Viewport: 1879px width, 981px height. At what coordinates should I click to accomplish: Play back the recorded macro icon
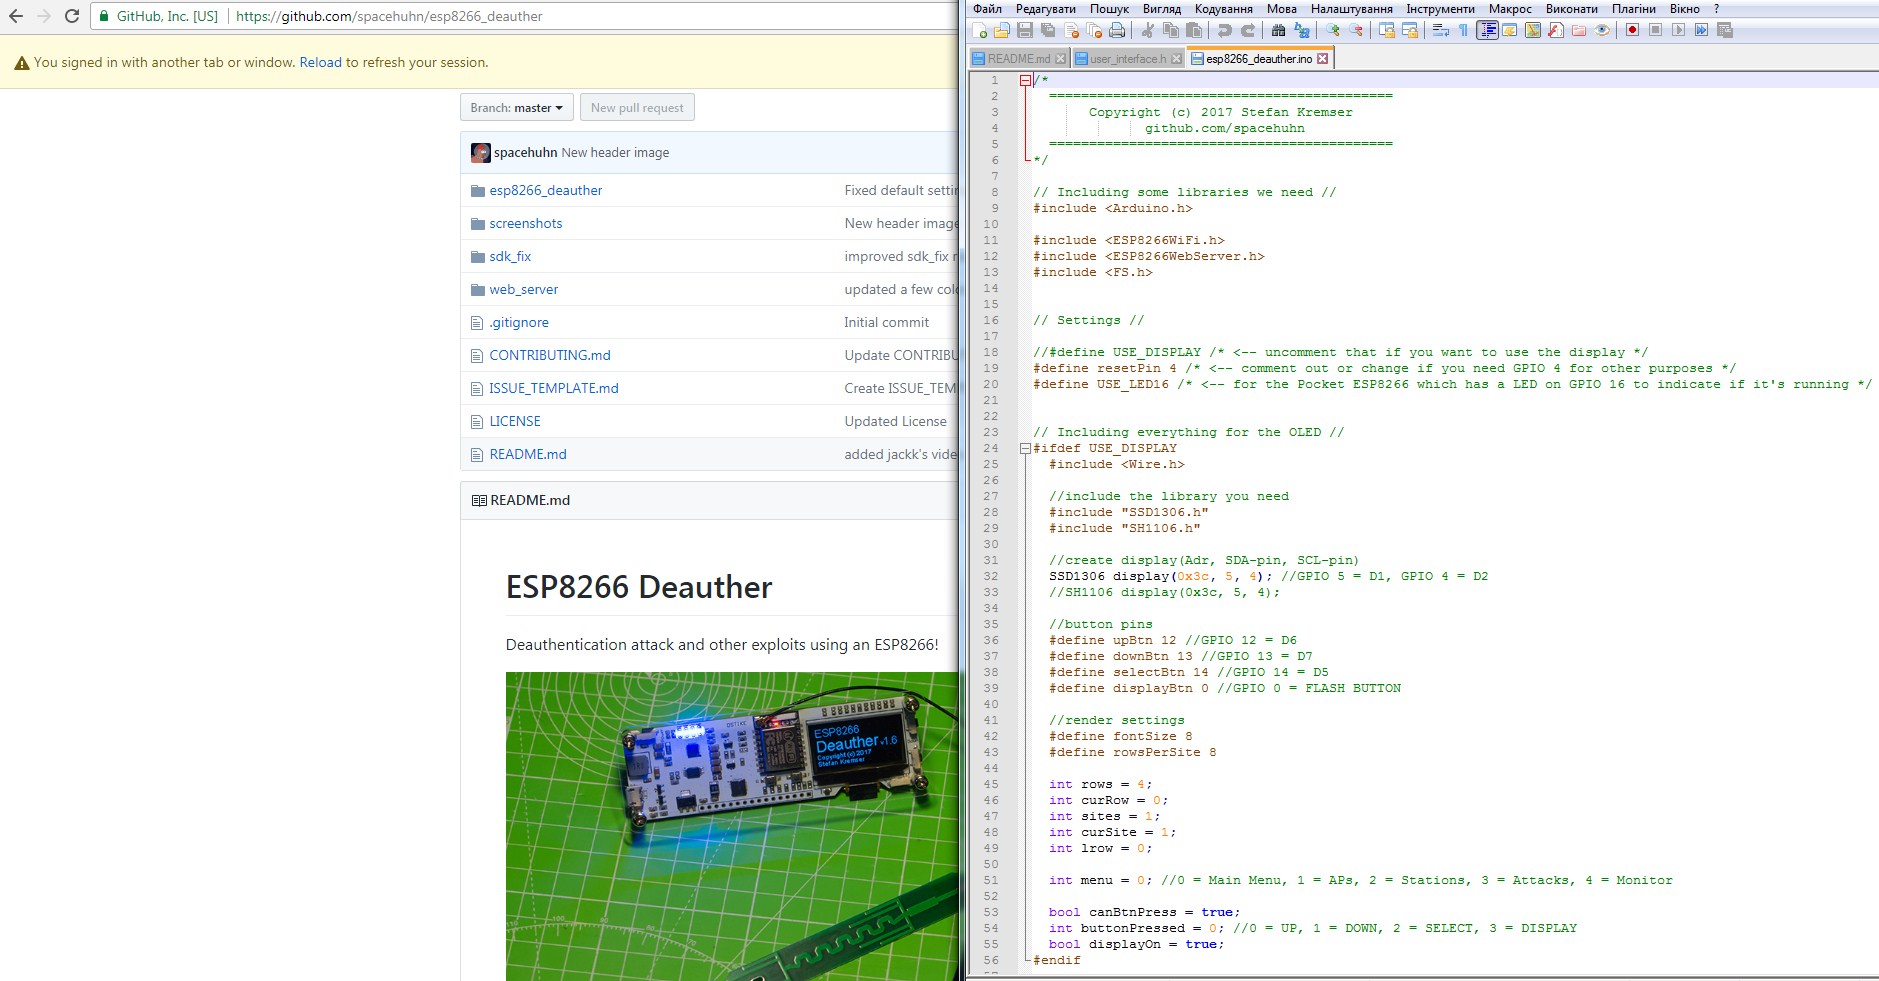pyautogui.click(x=1678, y=30)
